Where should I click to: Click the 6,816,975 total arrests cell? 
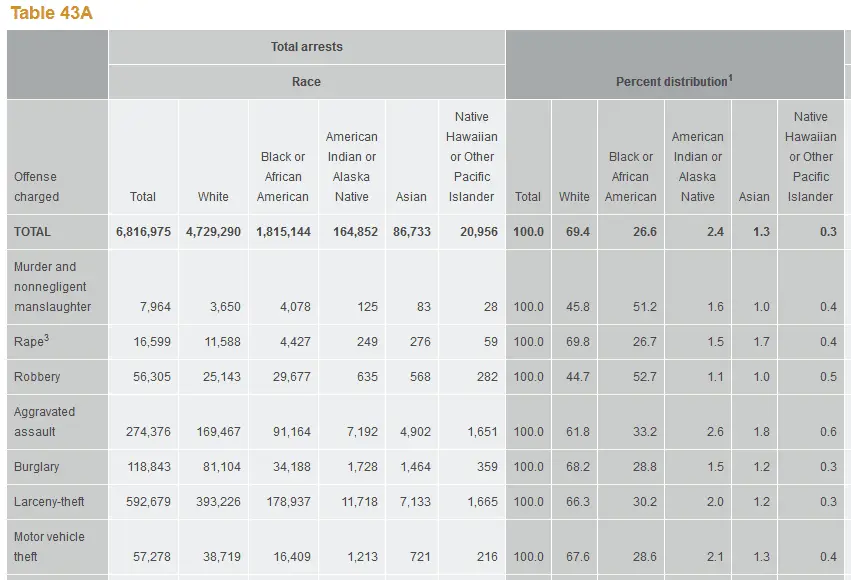click(143, 232)
